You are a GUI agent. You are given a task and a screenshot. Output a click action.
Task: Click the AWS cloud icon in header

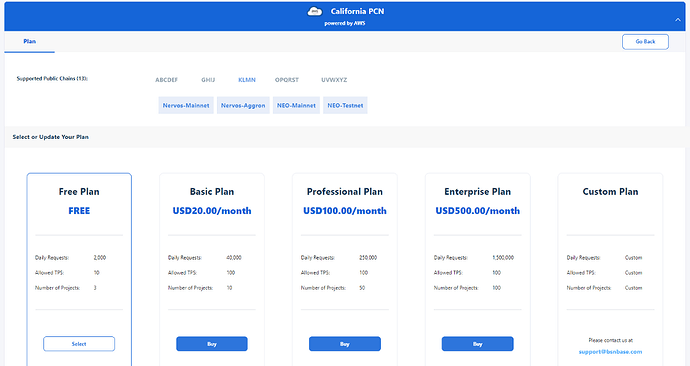[315, 11]
